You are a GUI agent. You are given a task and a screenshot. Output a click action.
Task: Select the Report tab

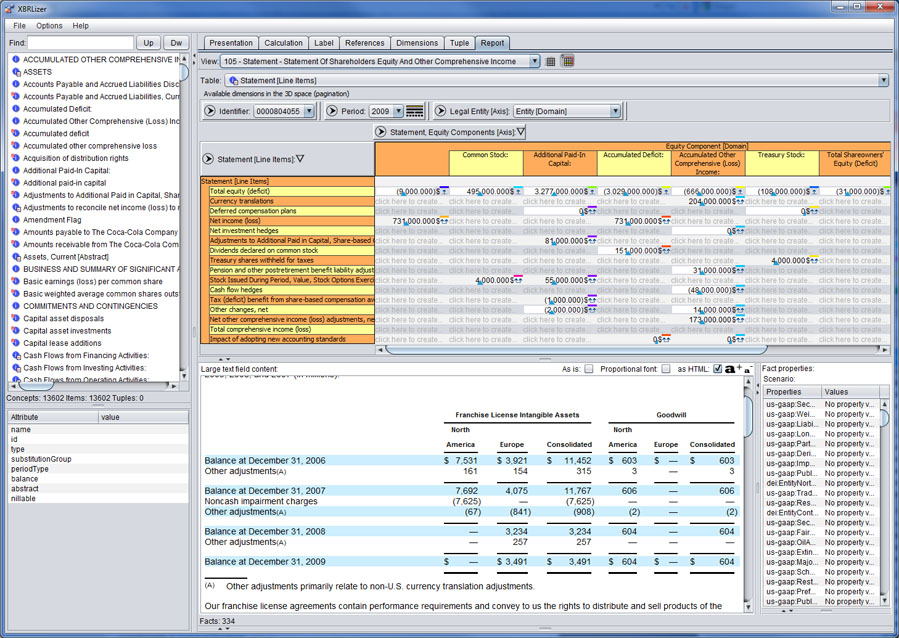coord(492,43)
